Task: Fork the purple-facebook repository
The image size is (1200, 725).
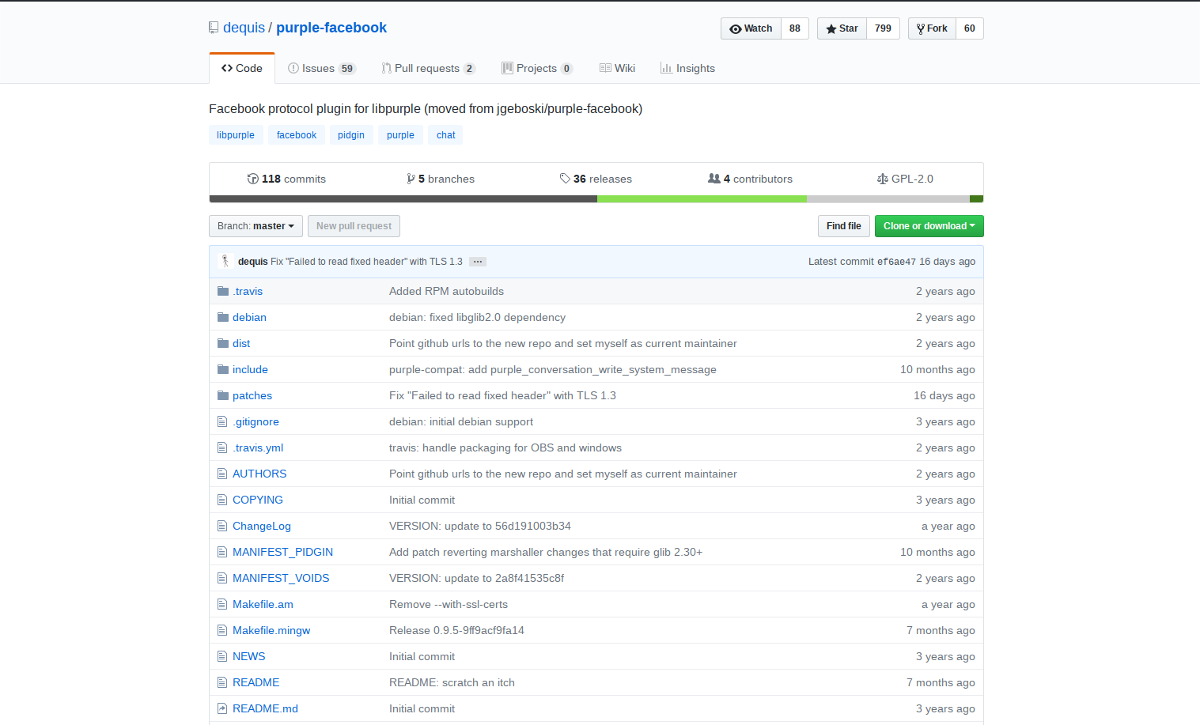Action: (x=931, y=28)
